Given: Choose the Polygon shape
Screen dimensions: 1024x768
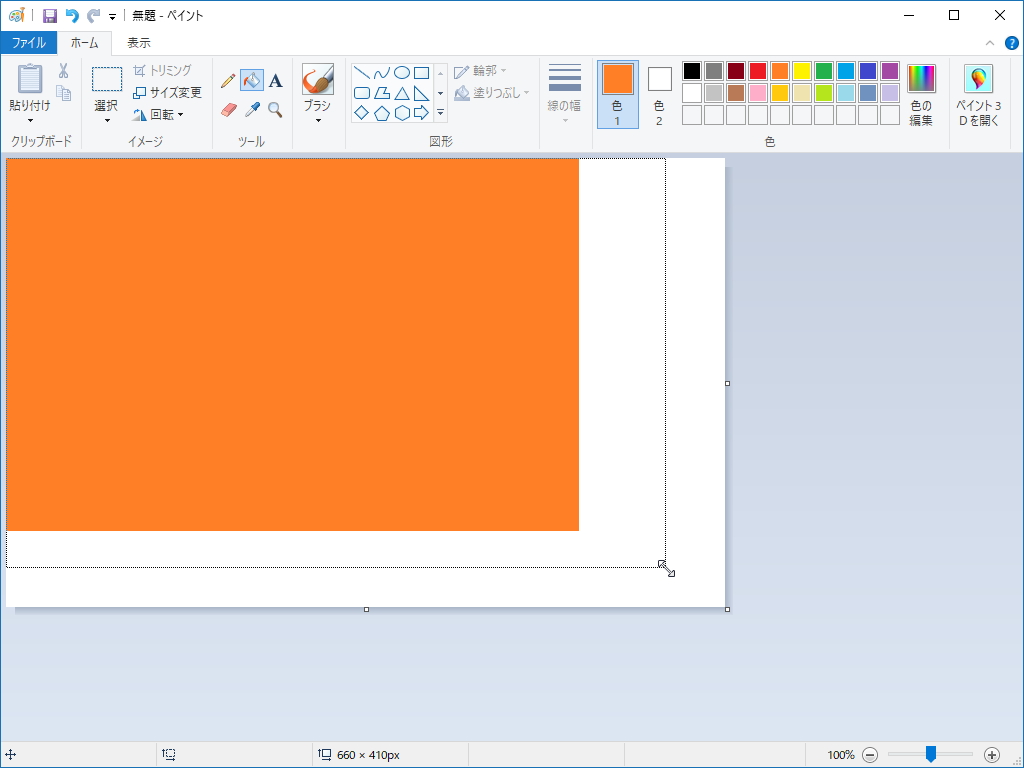Looking at the screenshot, I should pyautogui.click(x=381, y=93).
